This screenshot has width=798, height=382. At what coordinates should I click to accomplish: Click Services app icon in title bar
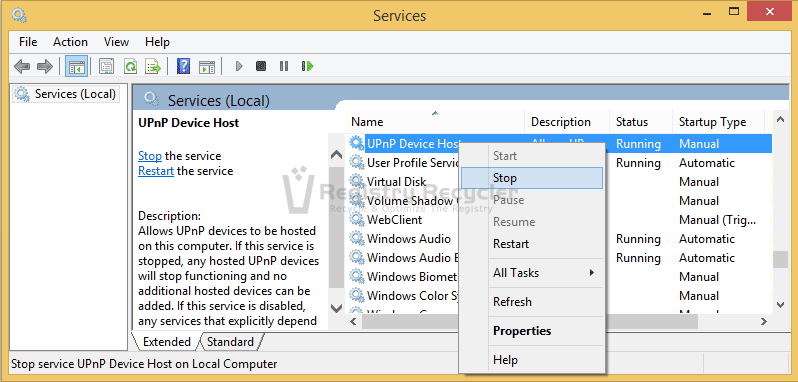click(x=19, y=15)
